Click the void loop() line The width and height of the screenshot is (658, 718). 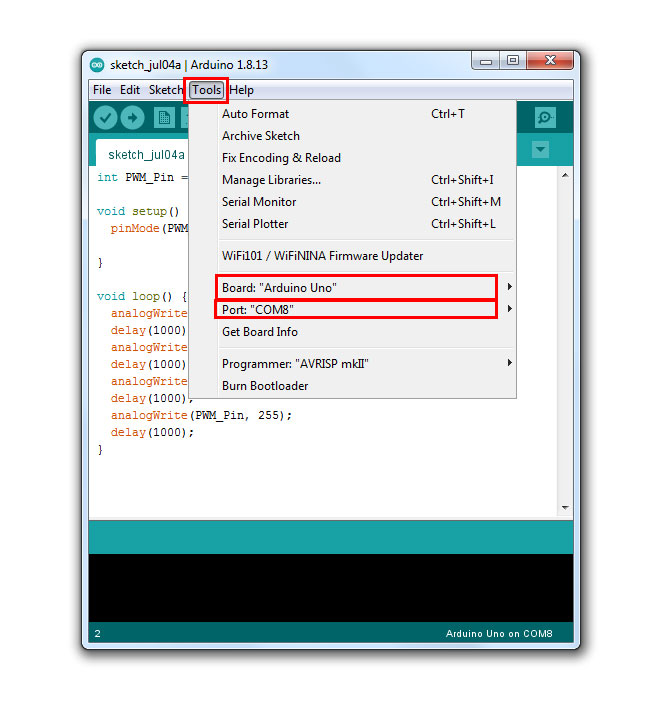[142, 296]
